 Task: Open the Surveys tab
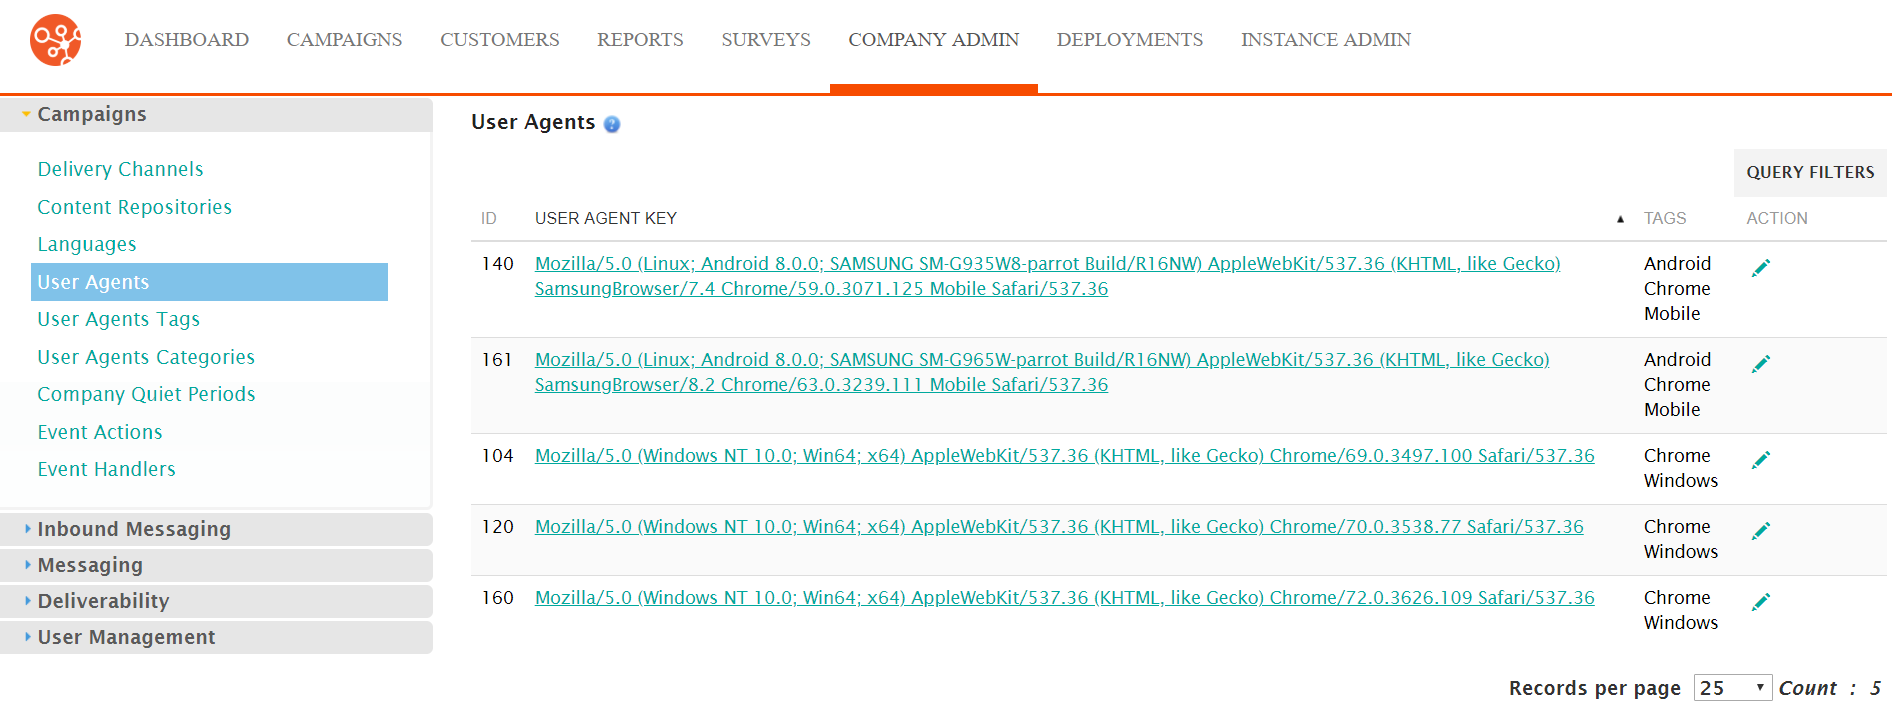pos(766,40)
